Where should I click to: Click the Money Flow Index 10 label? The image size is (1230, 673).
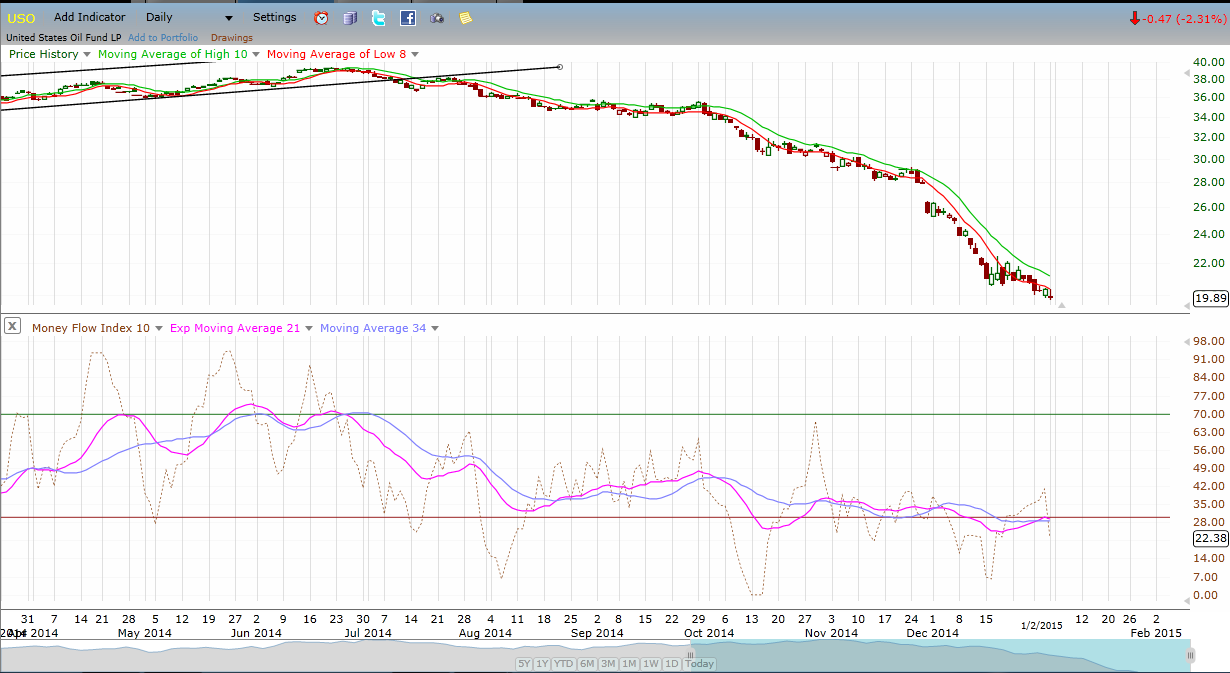[x=91, y=328]
